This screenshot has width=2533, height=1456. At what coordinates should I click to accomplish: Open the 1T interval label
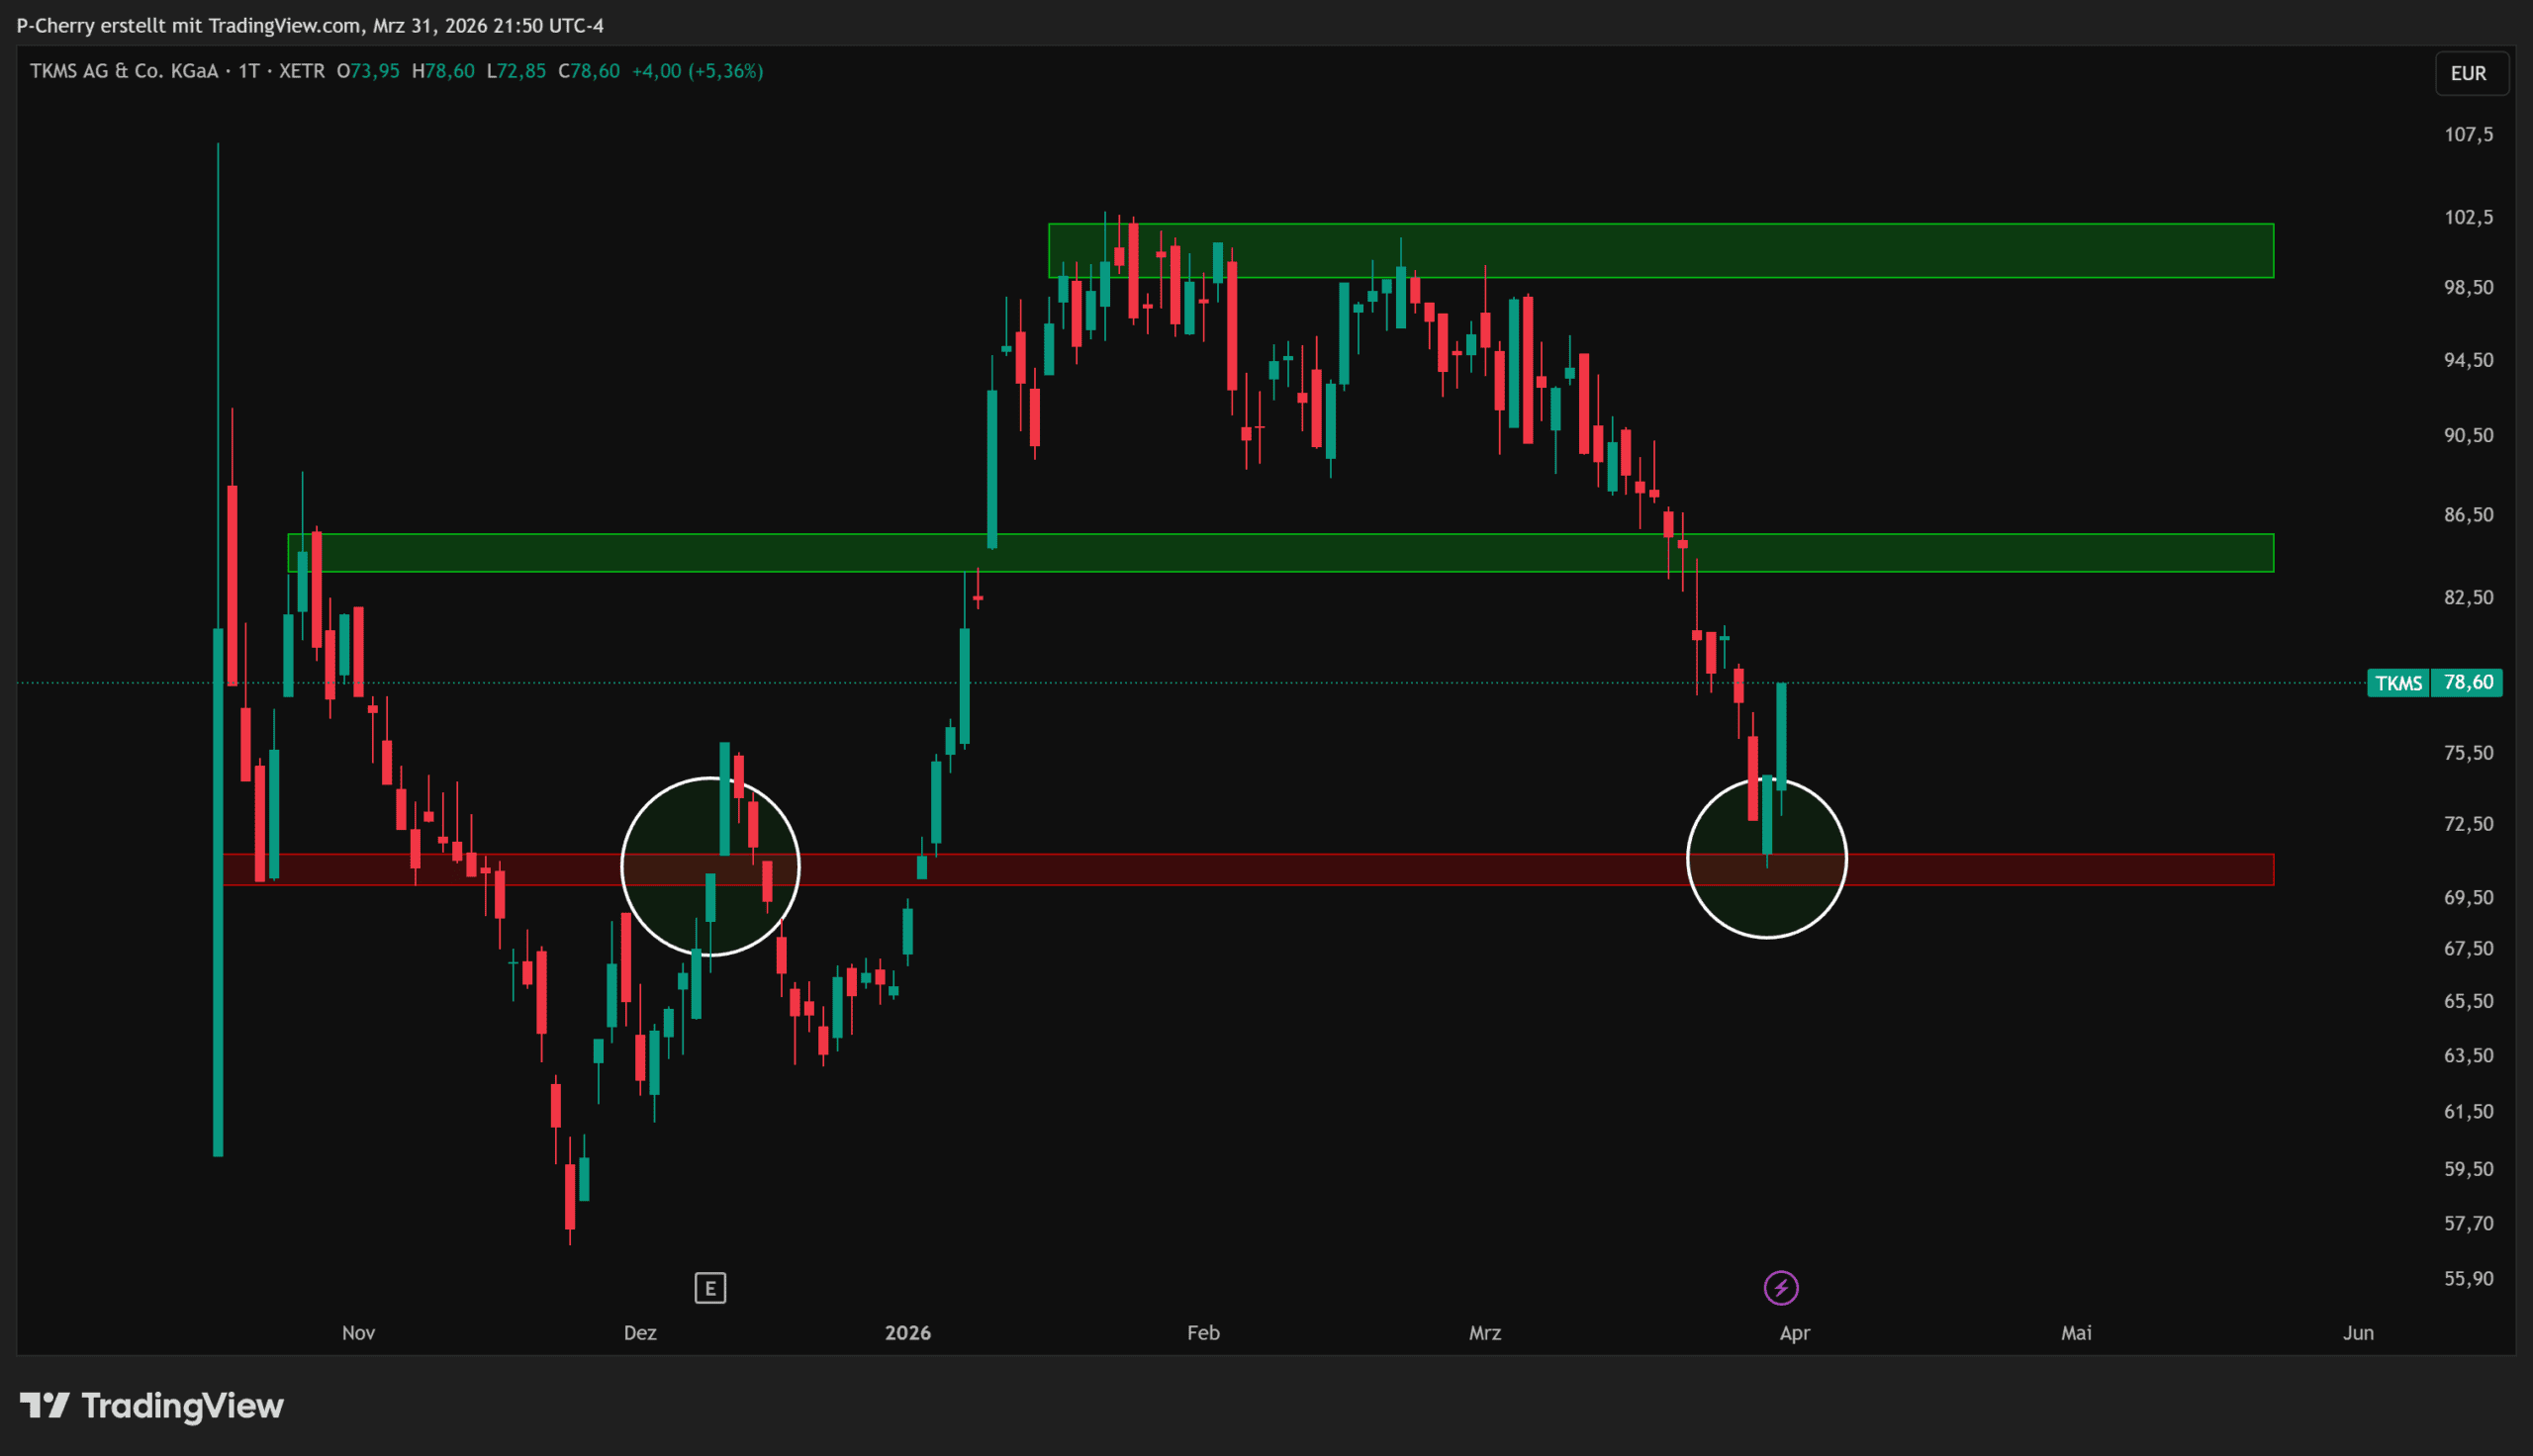248,71
